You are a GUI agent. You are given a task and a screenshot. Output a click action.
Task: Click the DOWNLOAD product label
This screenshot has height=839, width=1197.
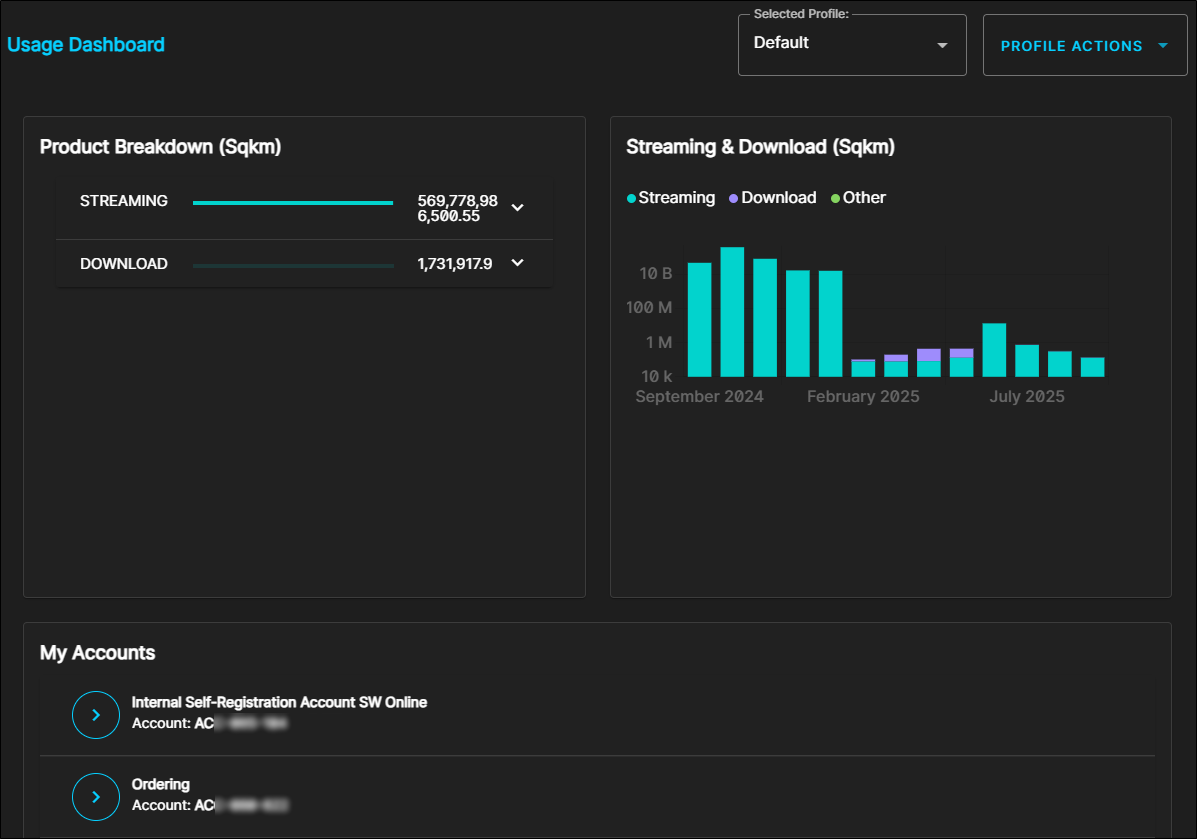coord(124,264)
